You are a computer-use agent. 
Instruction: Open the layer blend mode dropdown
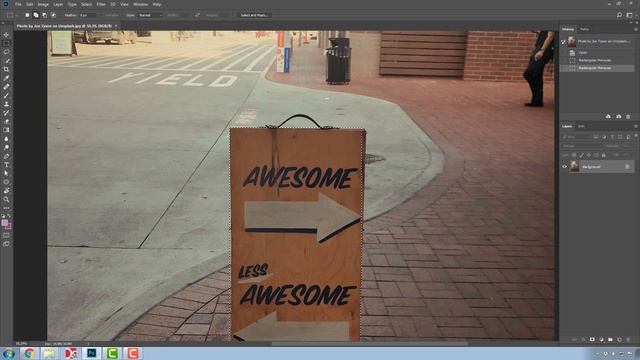pyautogui.click(x=581, y=146)
